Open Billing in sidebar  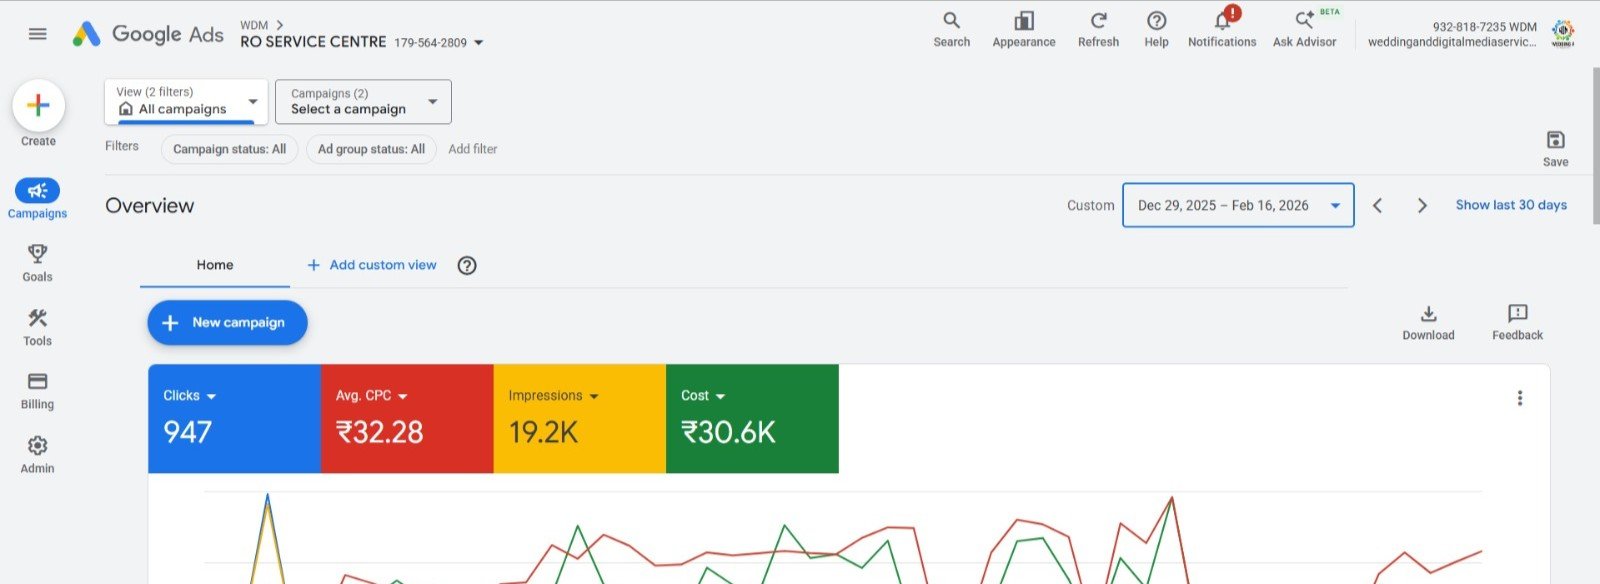coord(37,391)
